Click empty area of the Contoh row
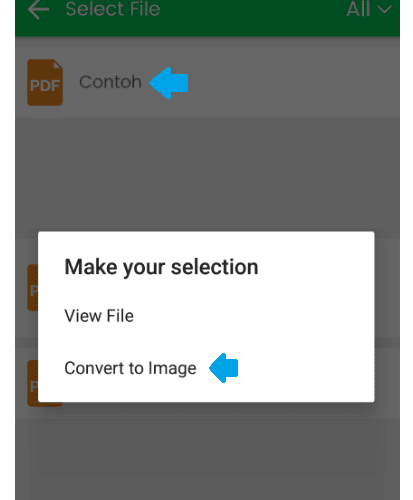 pos(293,83)
